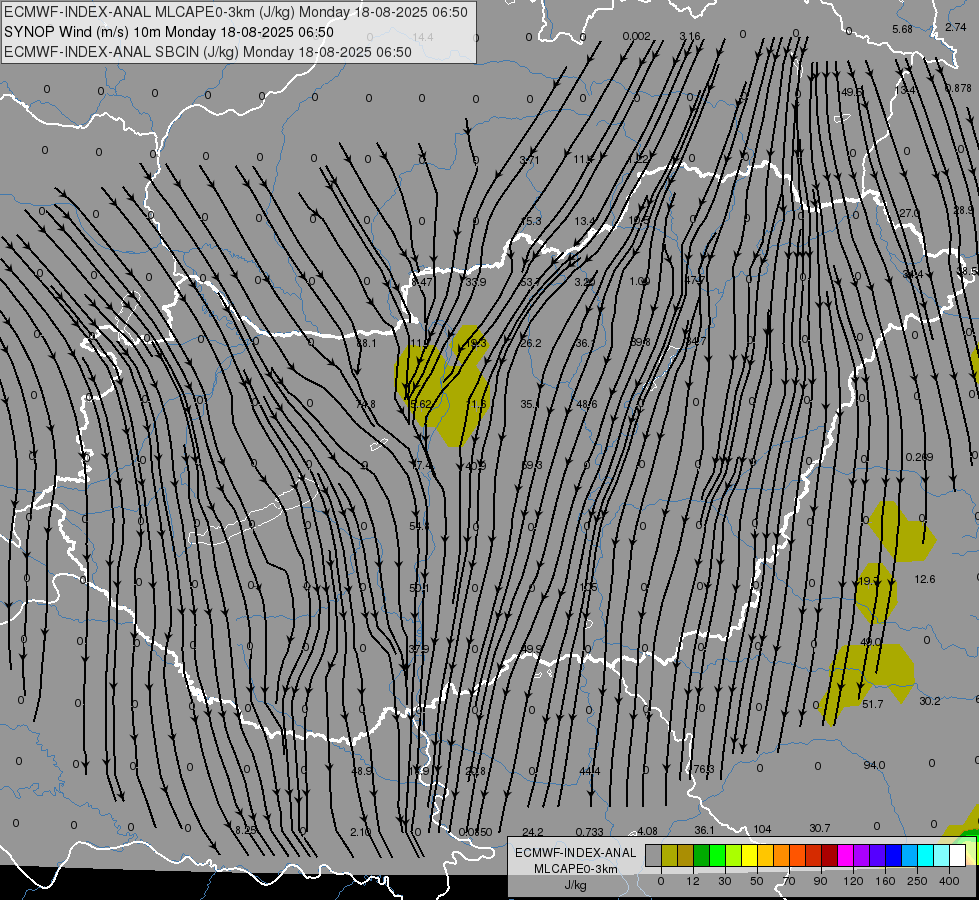Click the map value 30.7
The width and height of the screenshot is (979, 900).
(x=820, y=828)
